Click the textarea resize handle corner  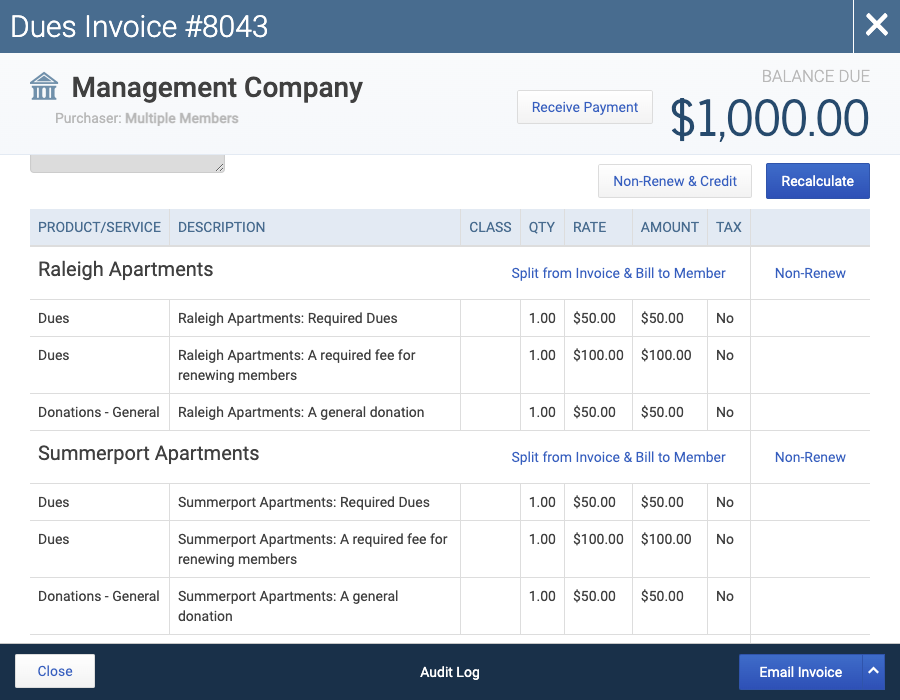pos(219,167)
